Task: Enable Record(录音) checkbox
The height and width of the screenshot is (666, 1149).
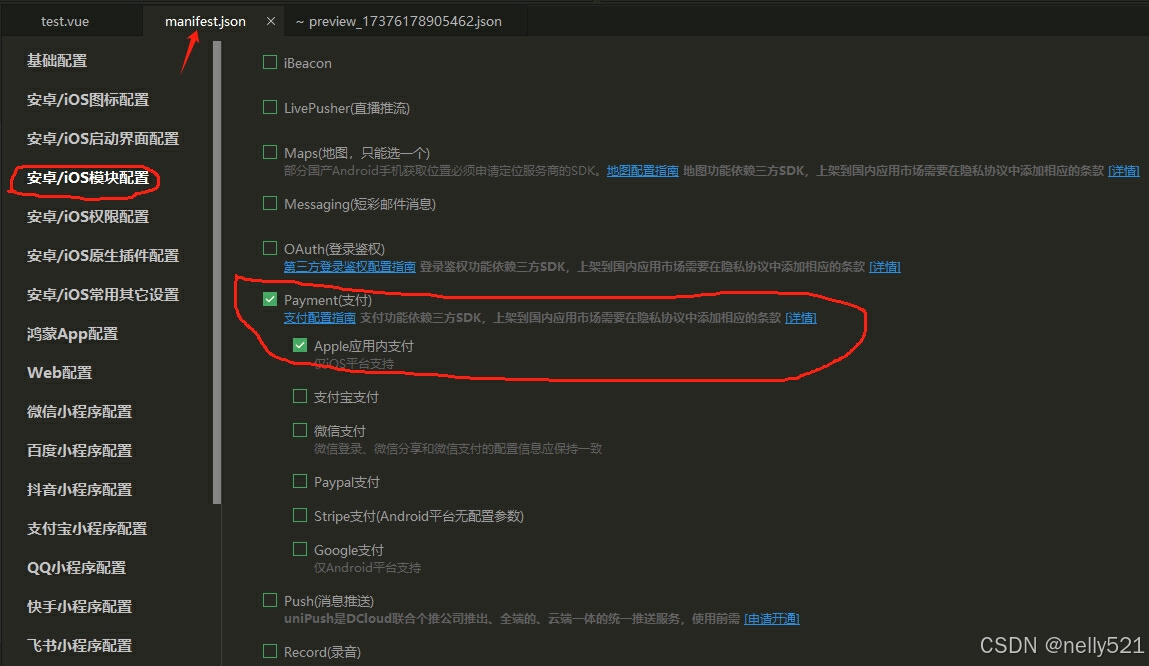Action: pyautogui.click(x=270, y=651)
